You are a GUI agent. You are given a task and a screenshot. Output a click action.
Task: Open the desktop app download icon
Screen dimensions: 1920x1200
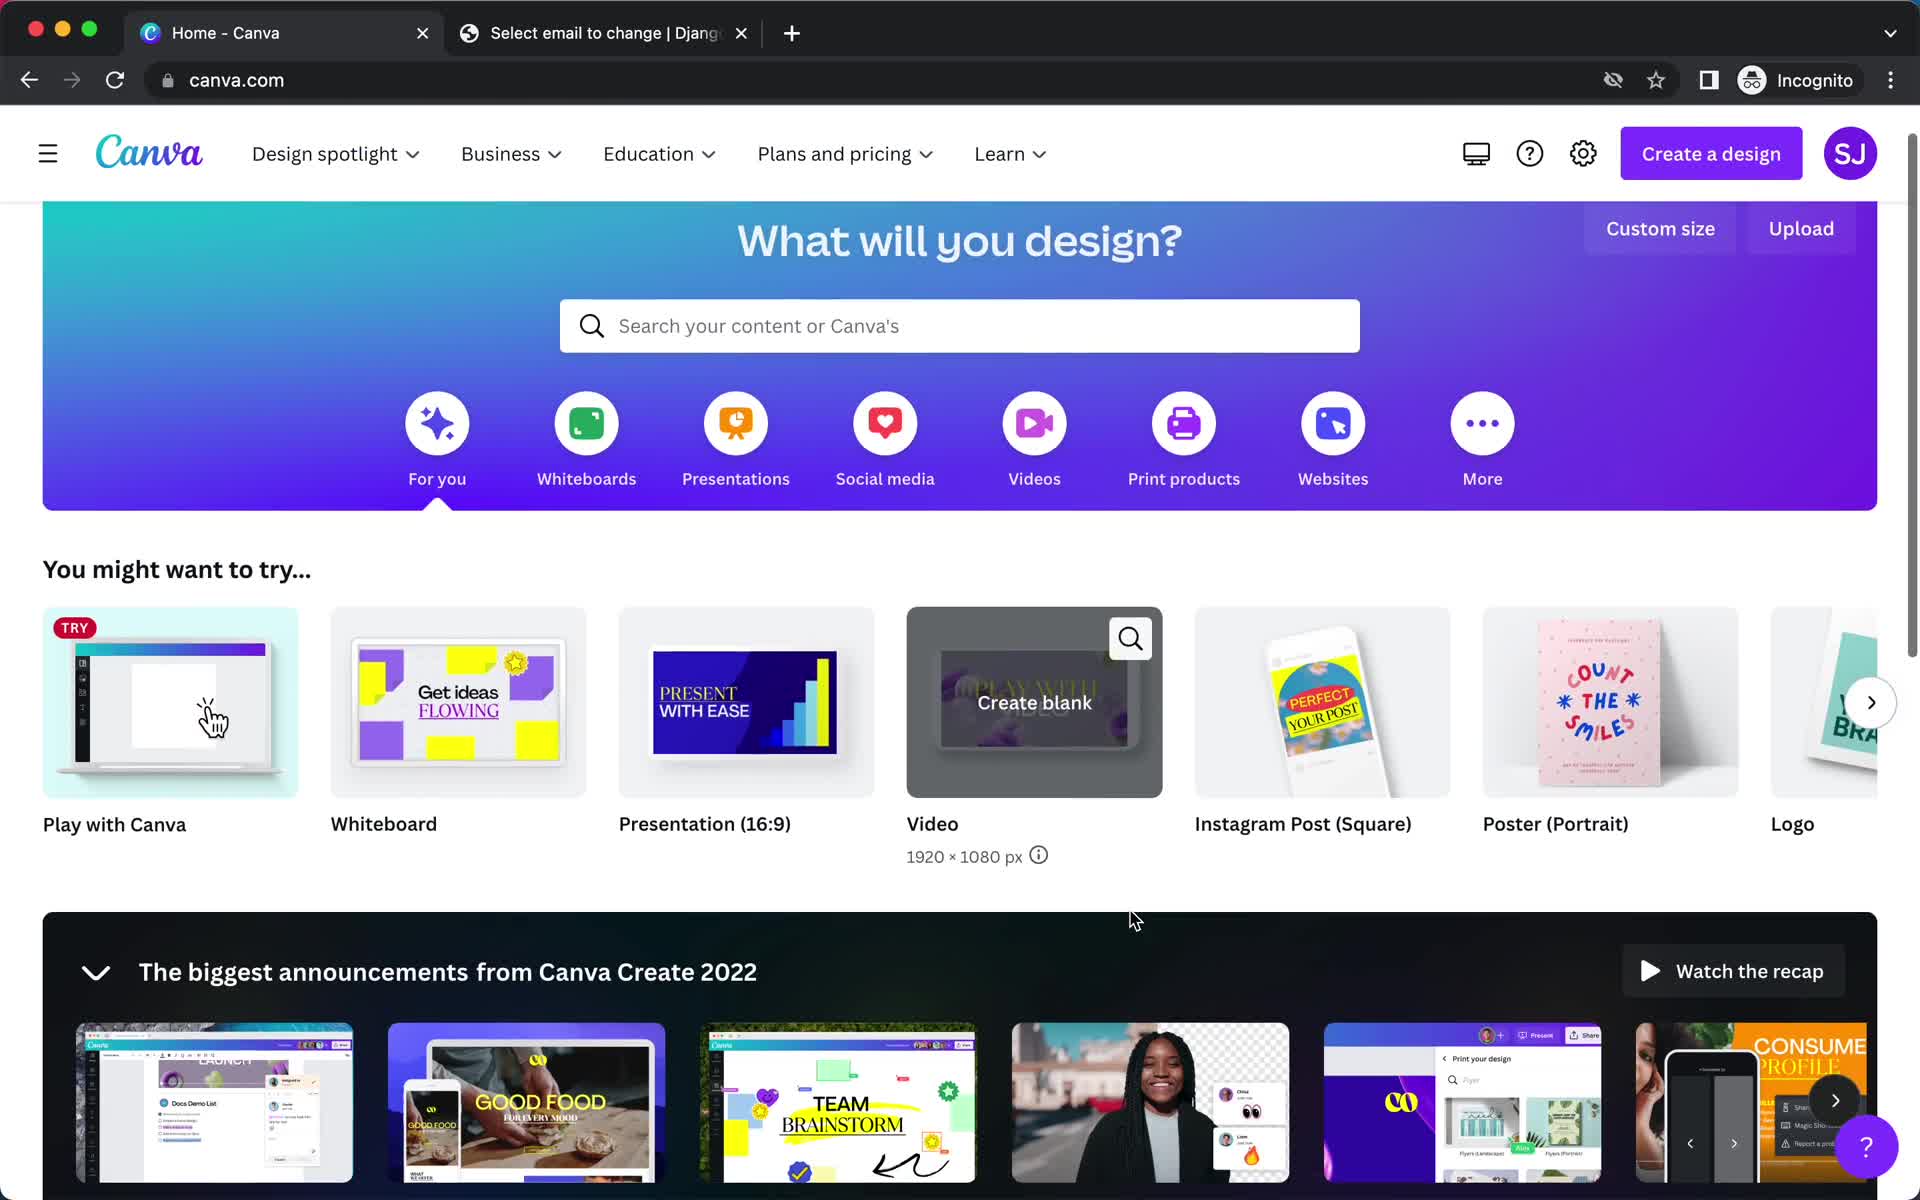[1476, 154]
